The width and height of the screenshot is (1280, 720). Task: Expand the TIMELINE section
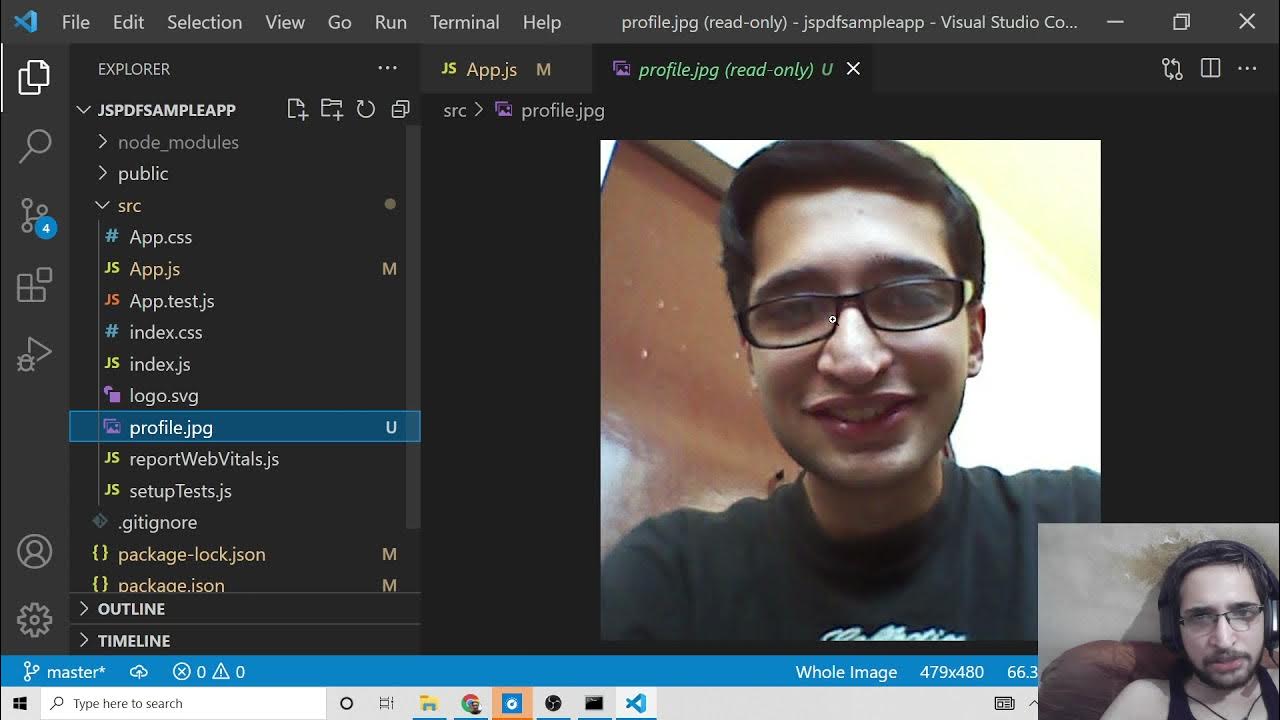[x=133, y=641]
